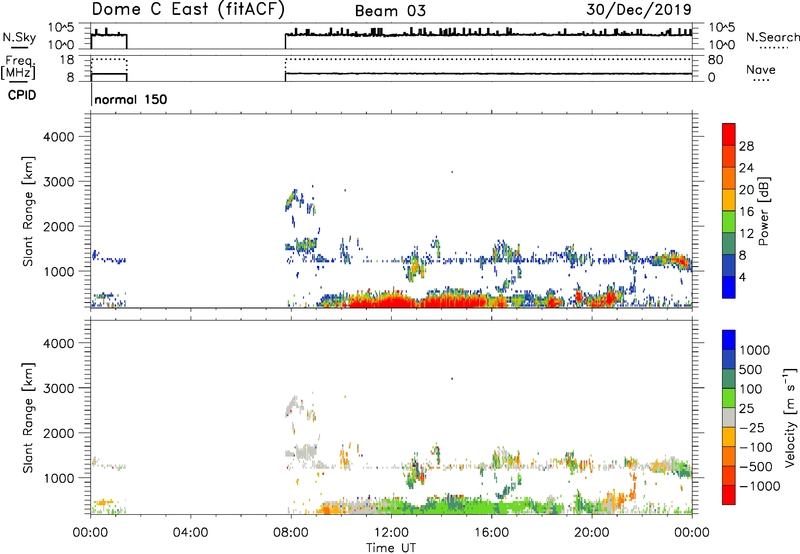Click the 'Velocity [m s-1]' colorbar label

click(790, 417)
